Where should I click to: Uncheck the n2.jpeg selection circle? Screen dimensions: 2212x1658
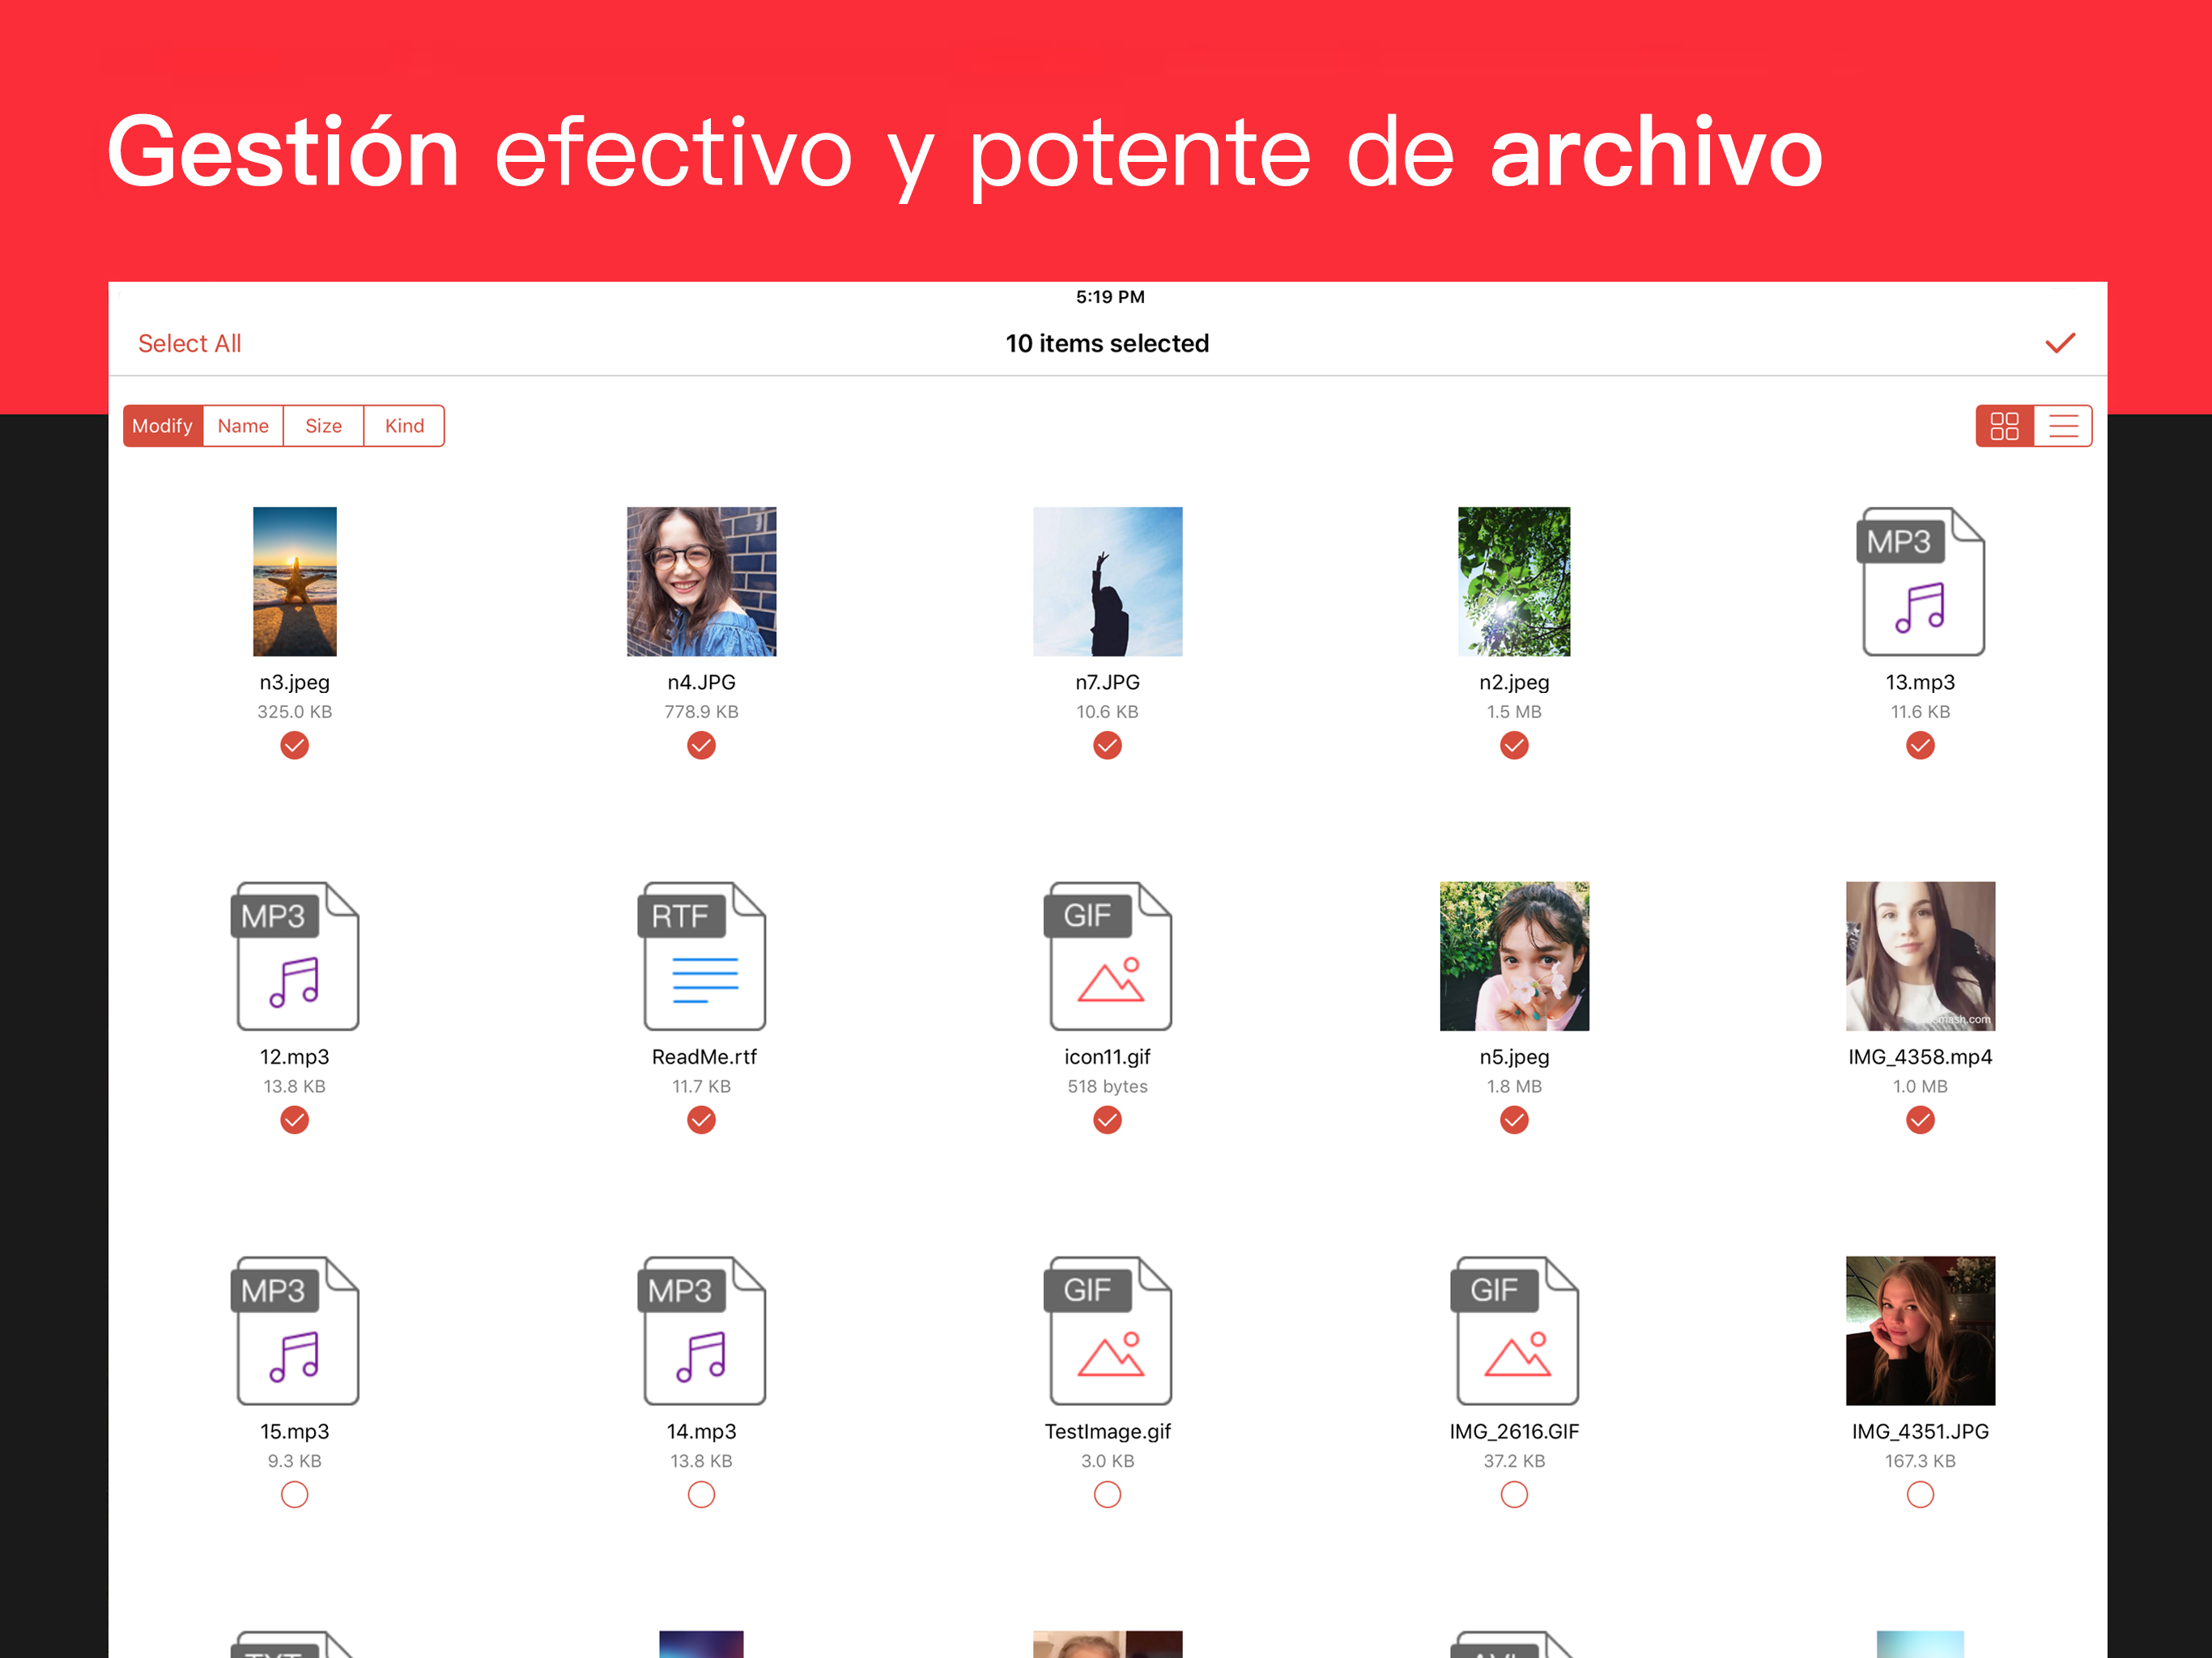[1515, 745]
